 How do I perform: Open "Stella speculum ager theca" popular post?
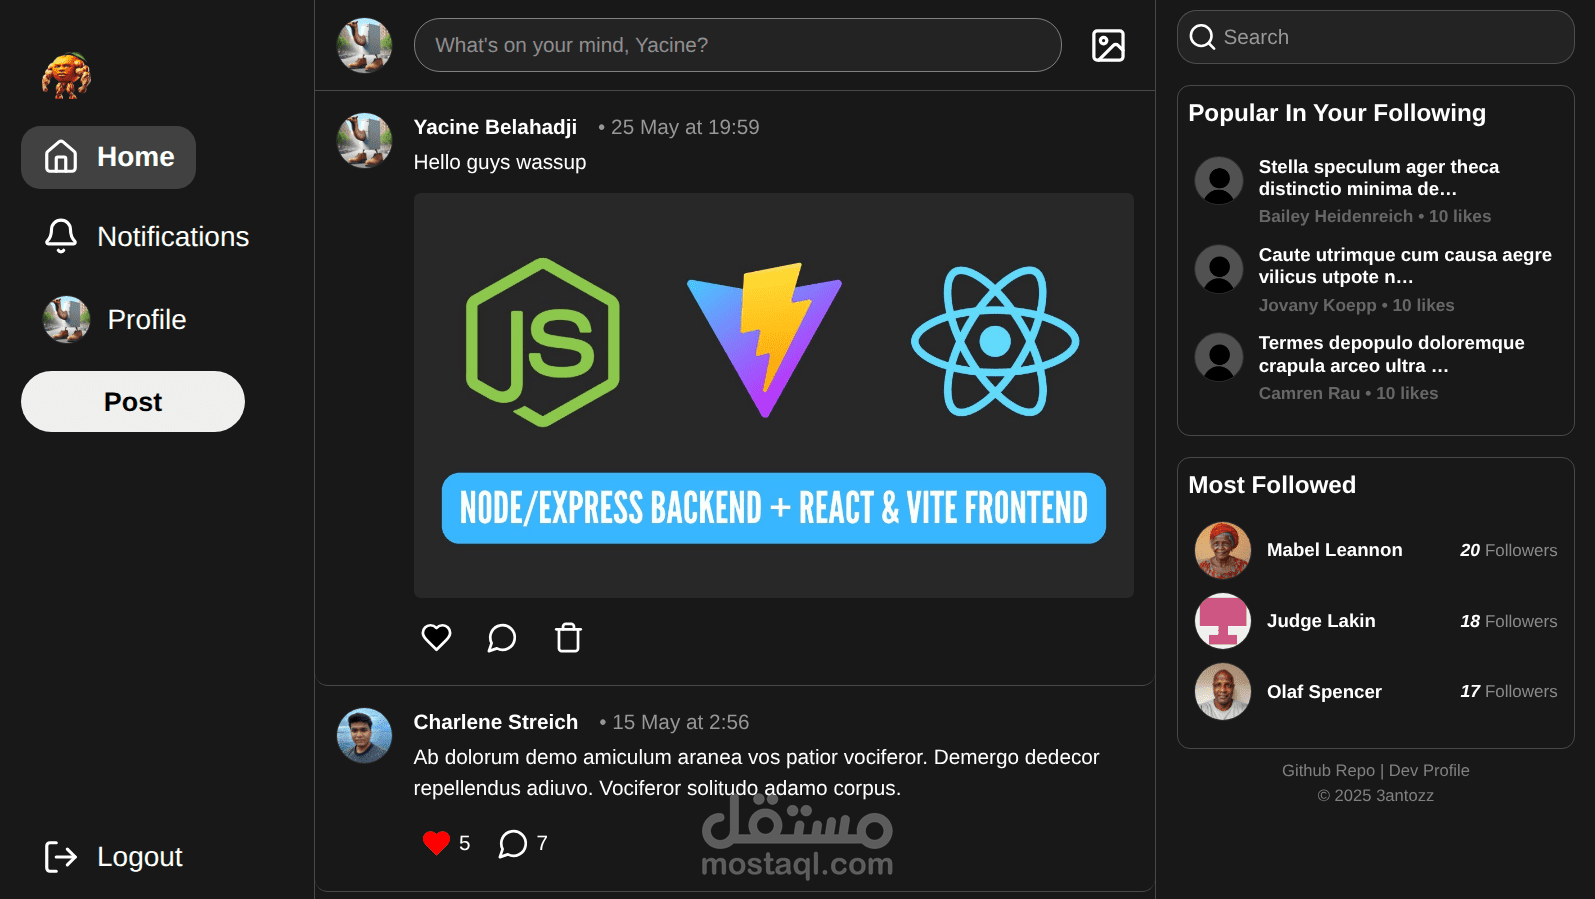coord(1379,178)
